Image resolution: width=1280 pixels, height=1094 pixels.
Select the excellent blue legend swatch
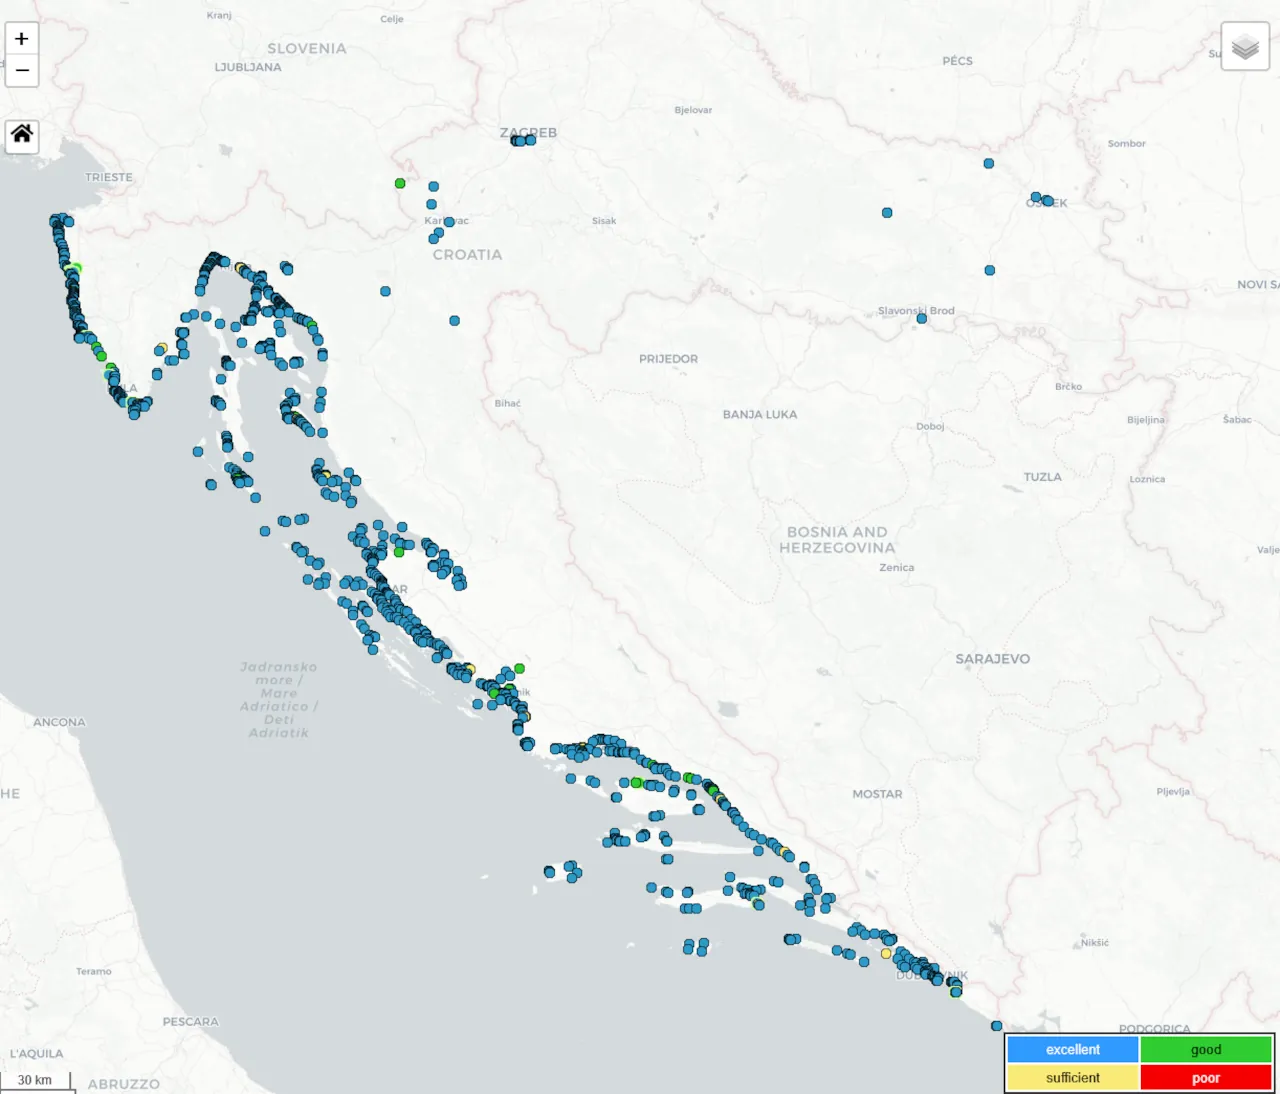(1073, 1049)
